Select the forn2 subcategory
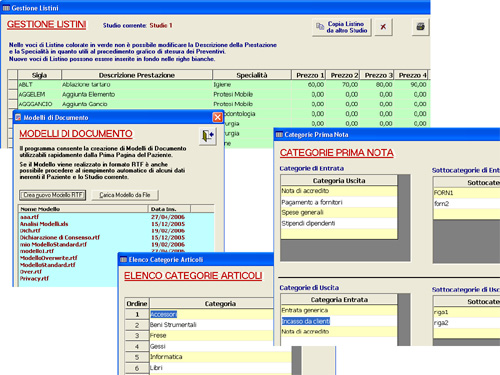The height and width of the screenshot is (375, 500). pos(467,203)
